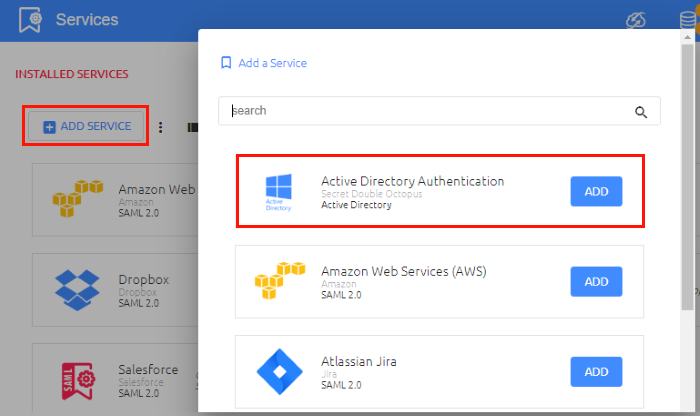This screenshot has width=700, height=416.
Task: Open the cloud sync icon in header
Action: [636, 20]
